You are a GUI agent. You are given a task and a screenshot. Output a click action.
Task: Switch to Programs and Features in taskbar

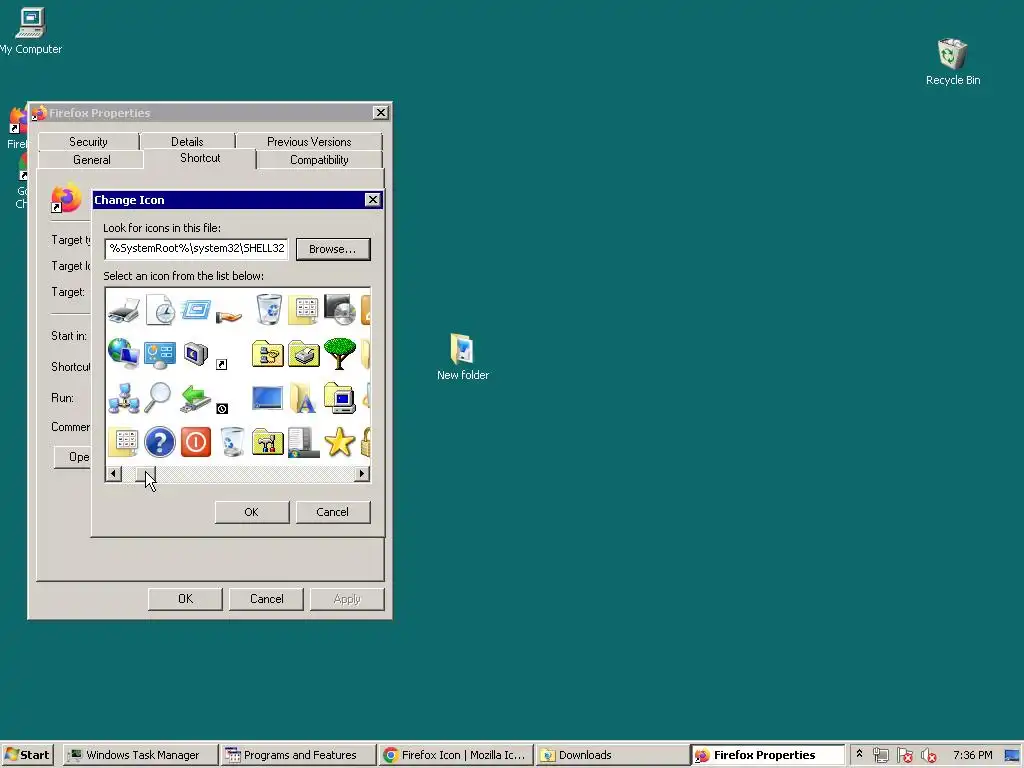[x=298, y=755]
